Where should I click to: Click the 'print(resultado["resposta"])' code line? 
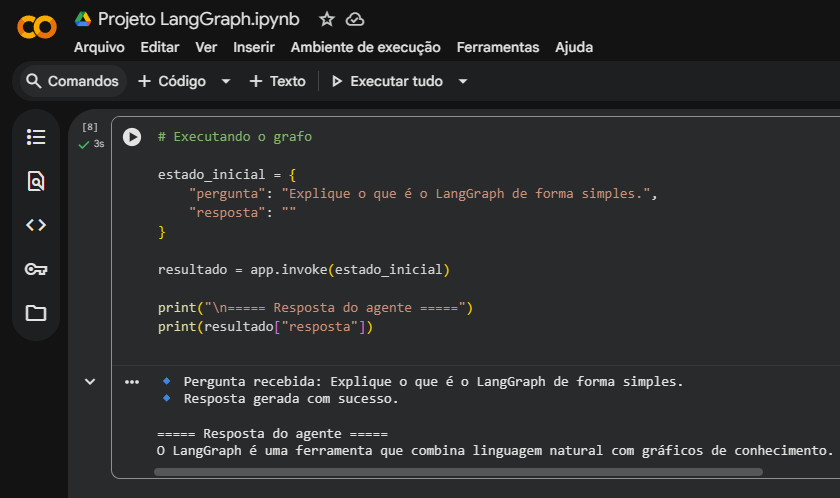point(265,327)
